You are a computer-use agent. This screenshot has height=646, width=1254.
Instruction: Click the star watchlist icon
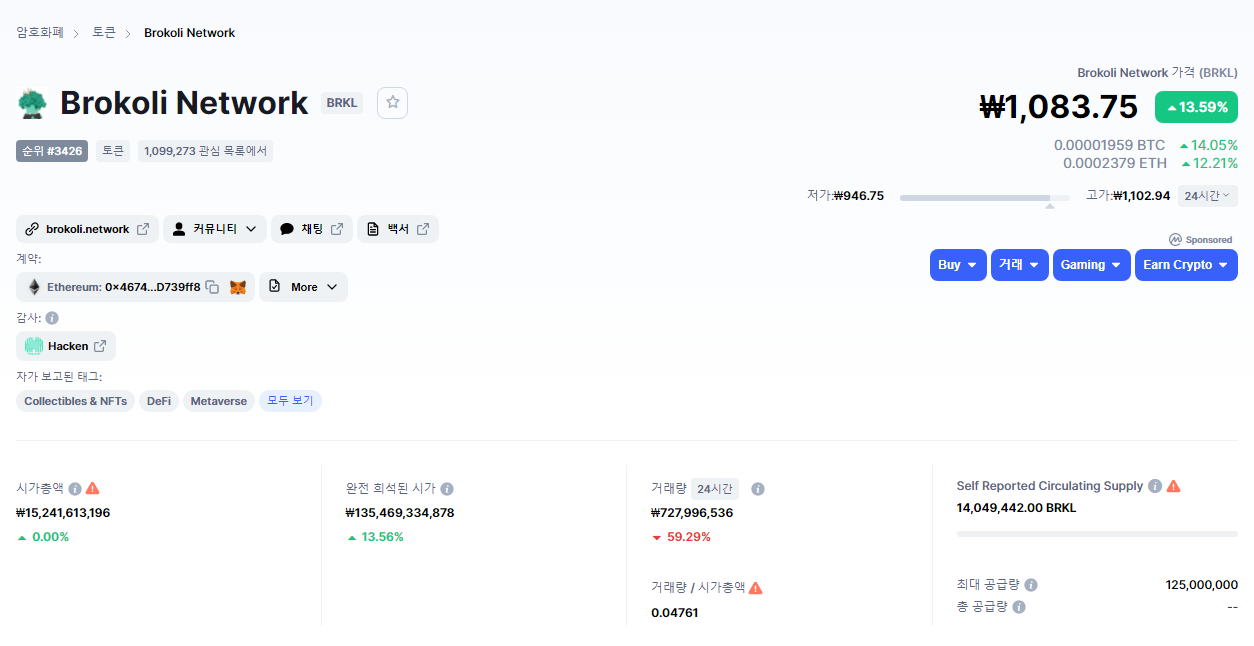[x=392, y=103]
